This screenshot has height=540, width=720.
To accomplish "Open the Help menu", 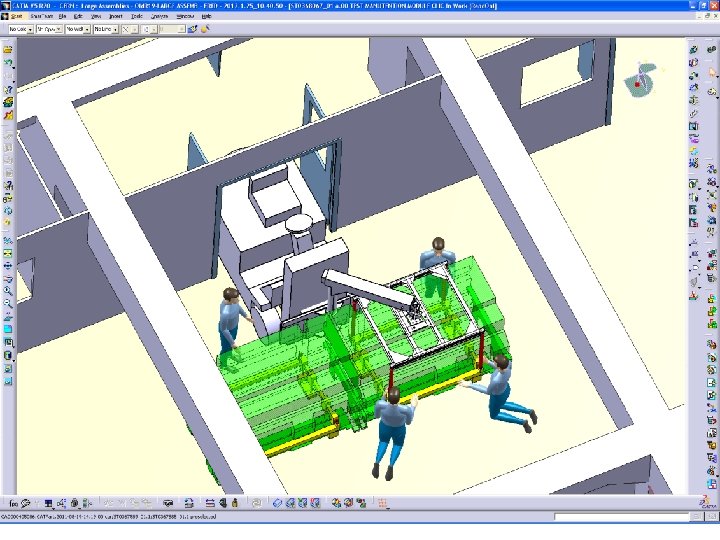I will [207, 16].
